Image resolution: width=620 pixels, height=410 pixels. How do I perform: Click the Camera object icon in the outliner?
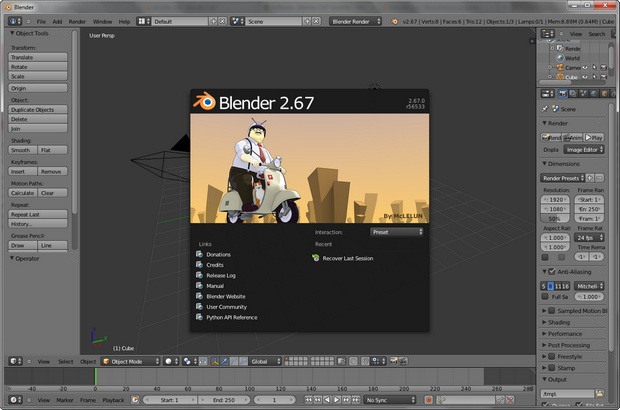560,68
